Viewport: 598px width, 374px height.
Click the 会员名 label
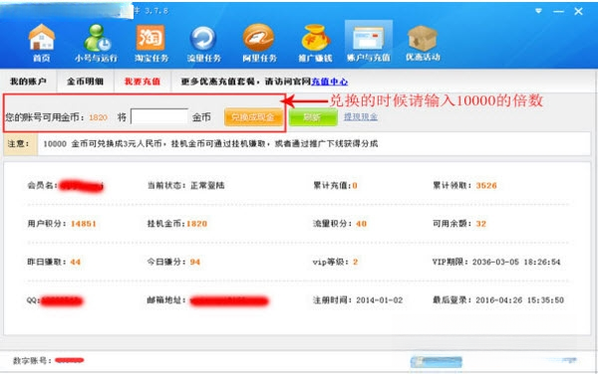(42, 186)
